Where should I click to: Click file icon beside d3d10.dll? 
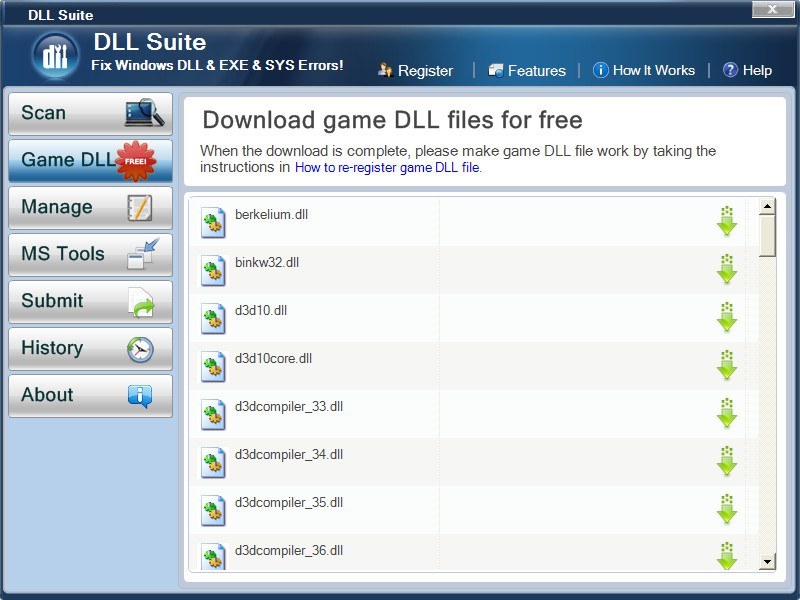pyautogui.click(x=213, y=318)
